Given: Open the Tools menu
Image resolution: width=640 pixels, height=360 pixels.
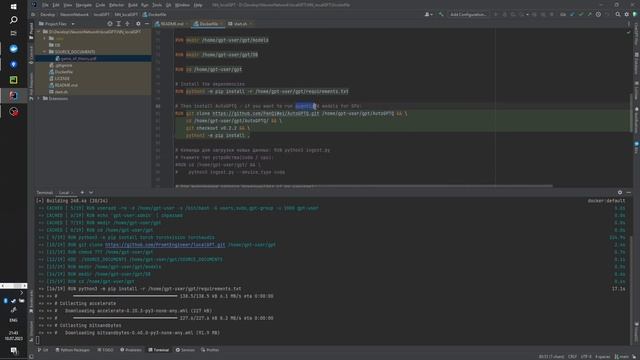Looking at the screenshot, I should [157, 5].
